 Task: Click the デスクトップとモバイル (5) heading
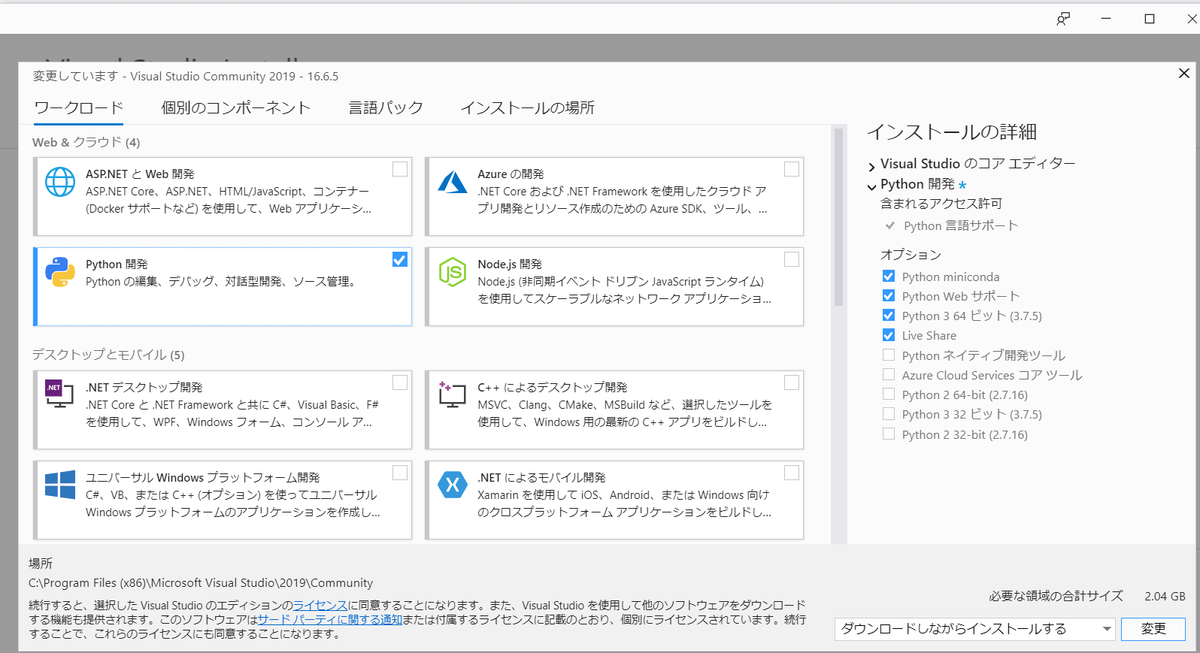point(108,355)
